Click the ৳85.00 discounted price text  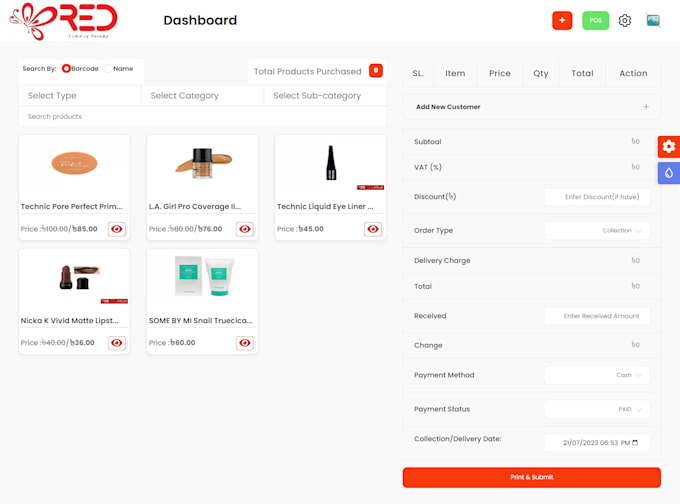pos(85,229)
